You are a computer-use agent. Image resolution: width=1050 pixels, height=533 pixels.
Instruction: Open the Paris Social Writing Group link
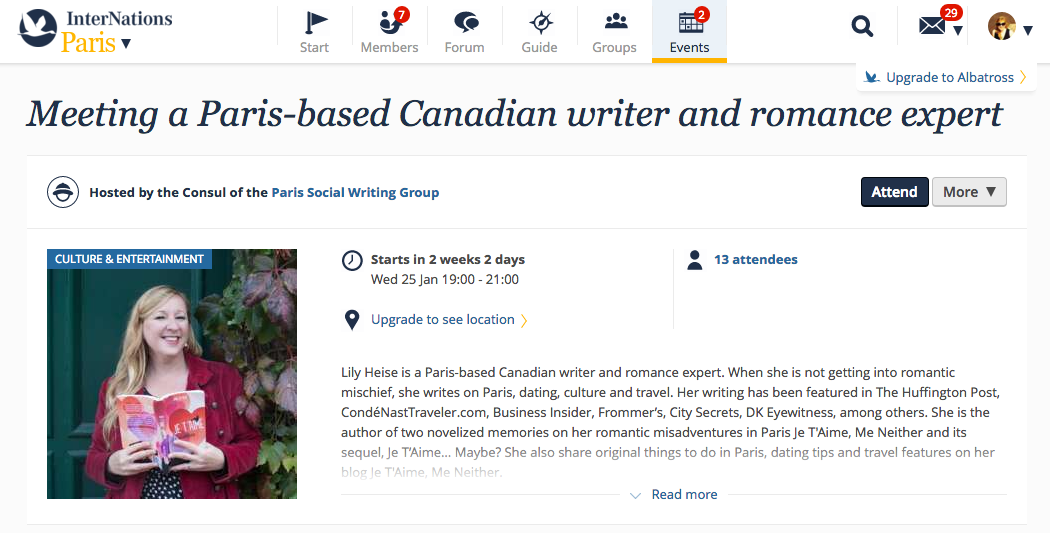coord(355,192)
